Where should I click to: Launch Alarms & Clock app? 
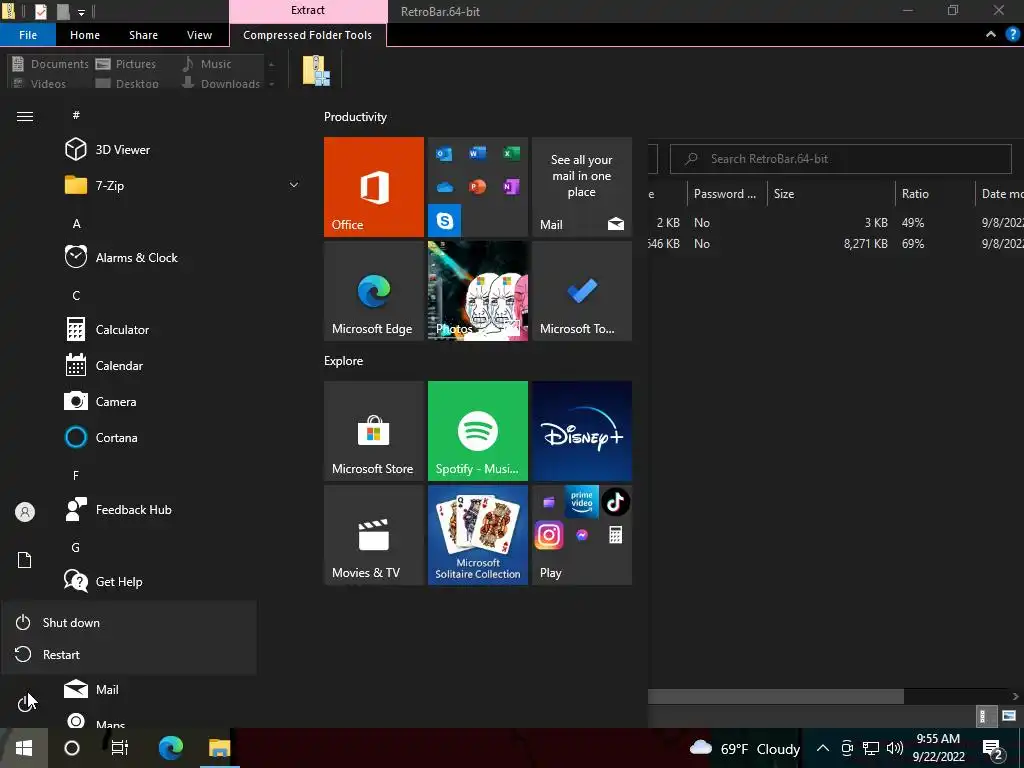pyautogui.click(x=121, y=257)
